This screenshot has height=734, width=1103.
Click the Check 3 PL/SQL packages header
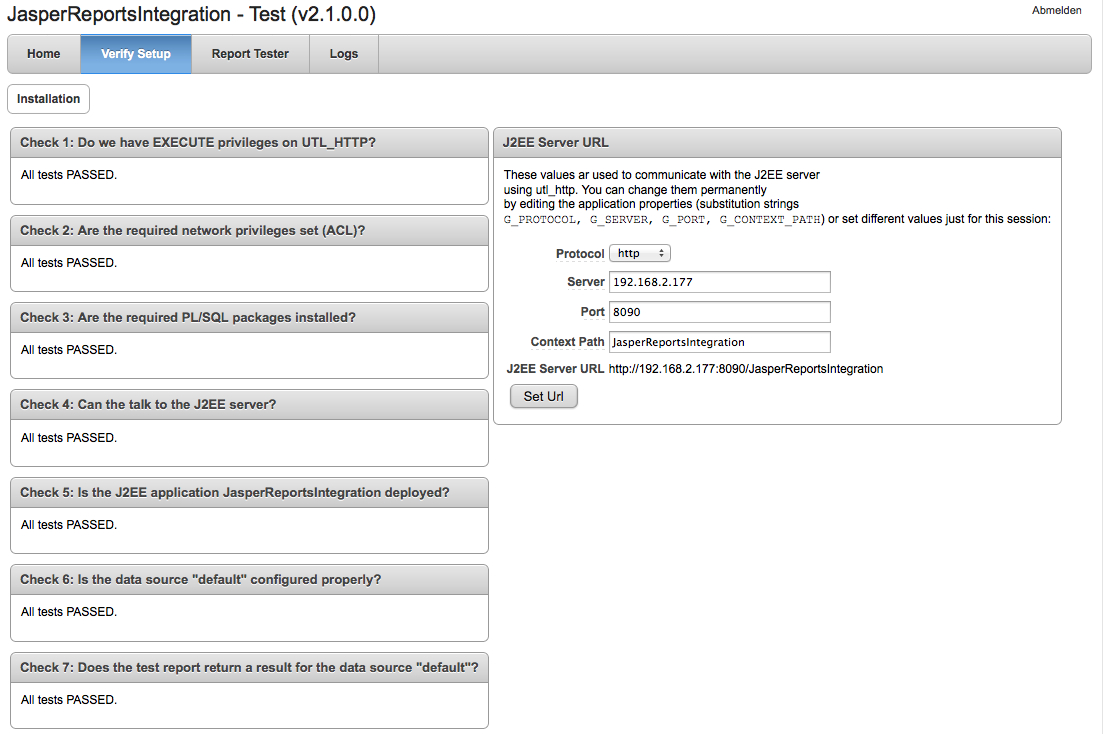[248, 317]
